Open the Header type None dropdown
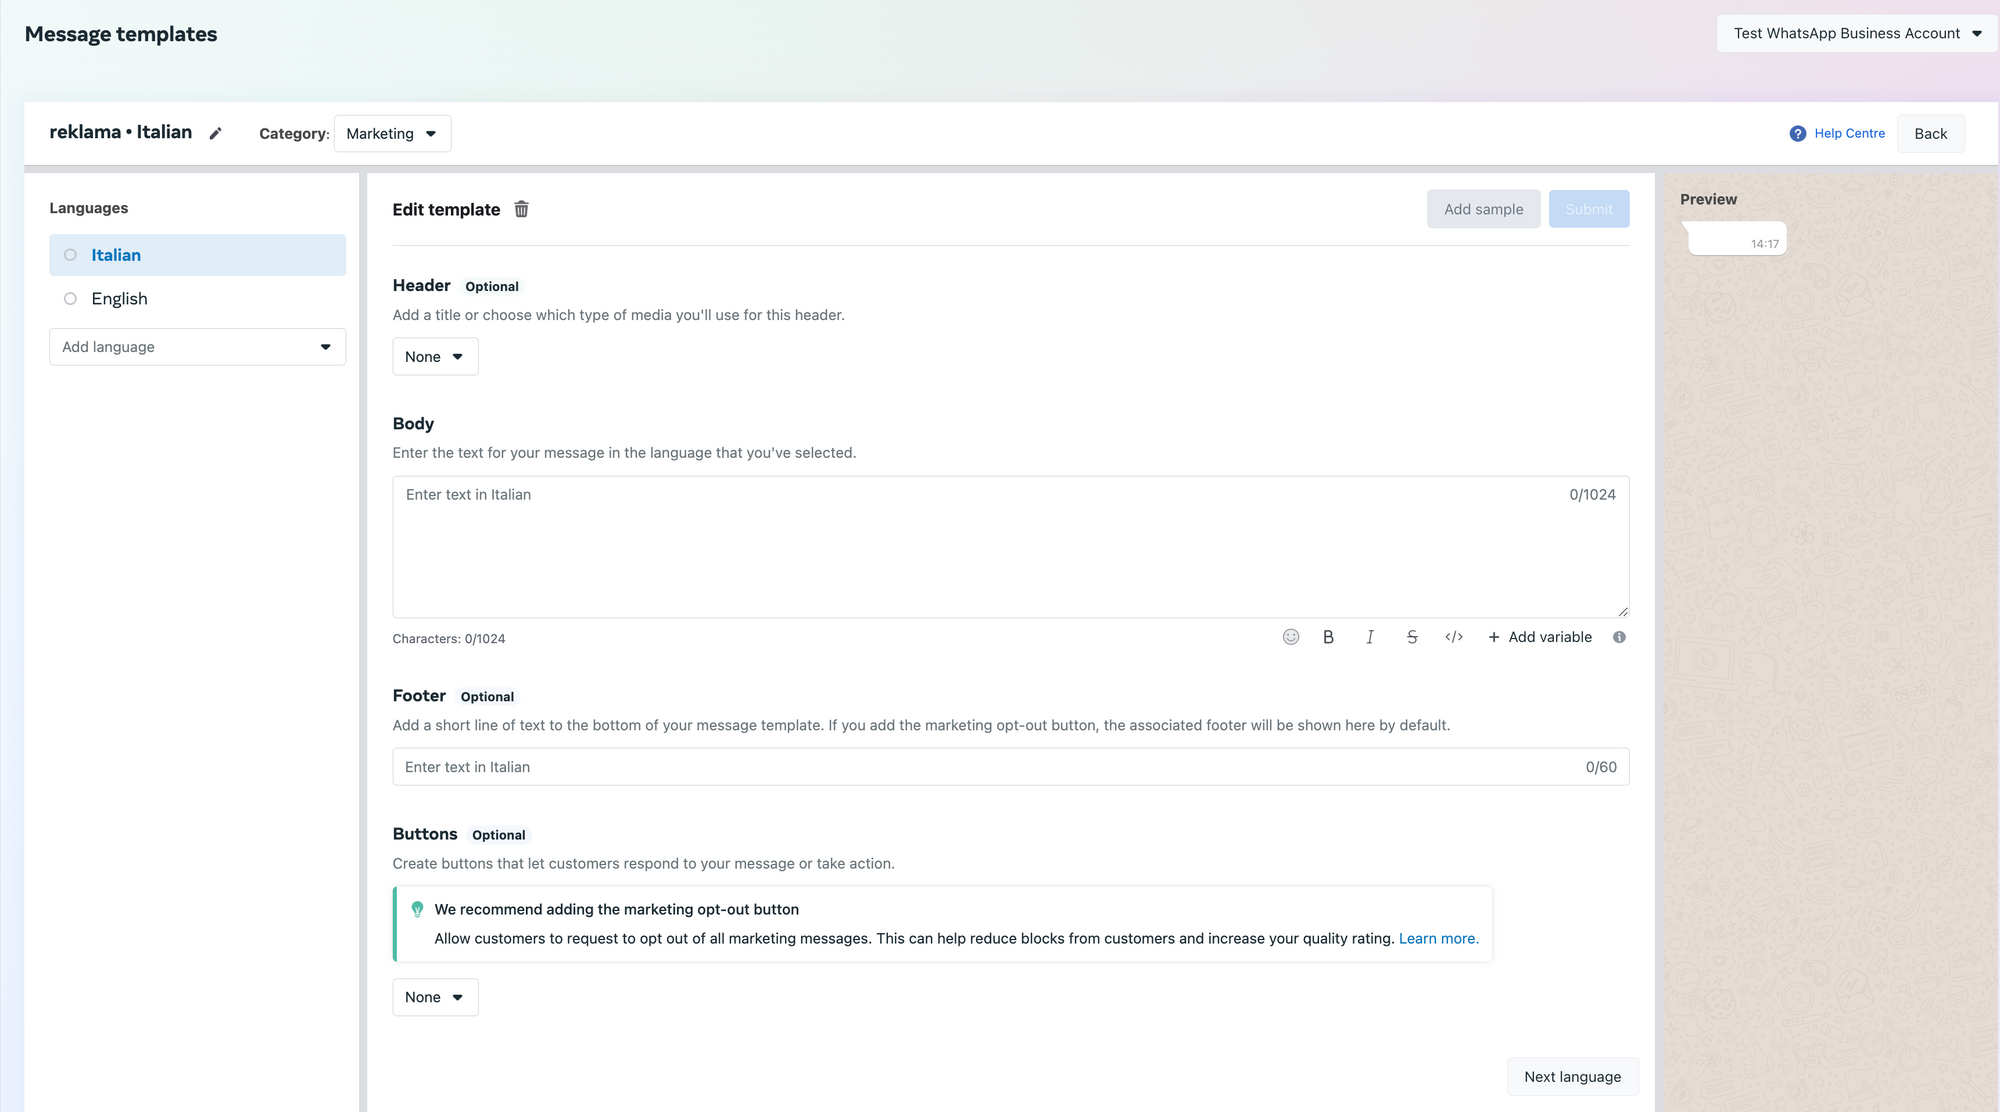Viewport: 2000px width, 1112px height. point(435,357)
